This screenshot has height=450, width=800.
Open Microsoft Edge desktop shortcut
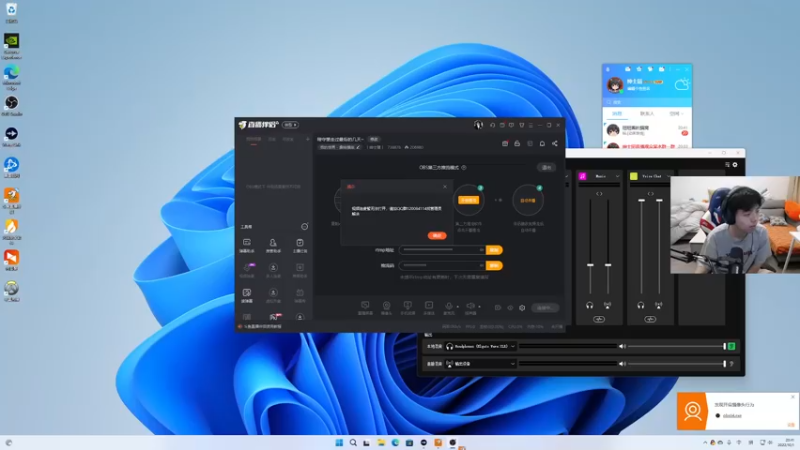(11, 77)
